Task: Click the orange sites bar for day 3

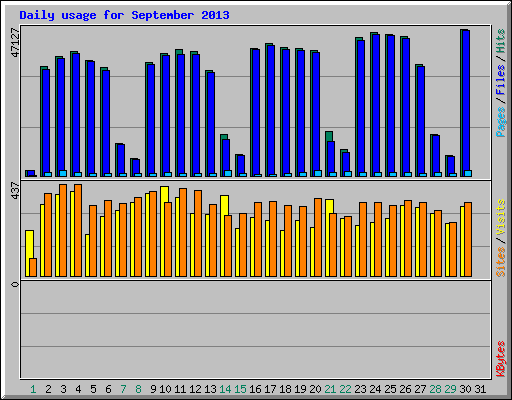Action: coord(63,230)
